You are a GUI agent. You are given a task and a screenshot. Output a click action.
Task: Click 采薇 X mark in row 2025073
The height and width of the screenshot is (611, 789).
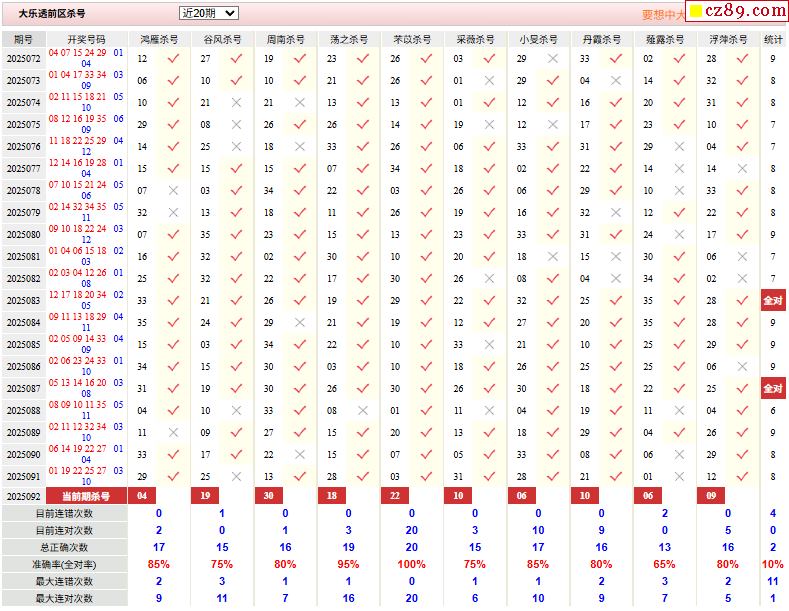489,81
